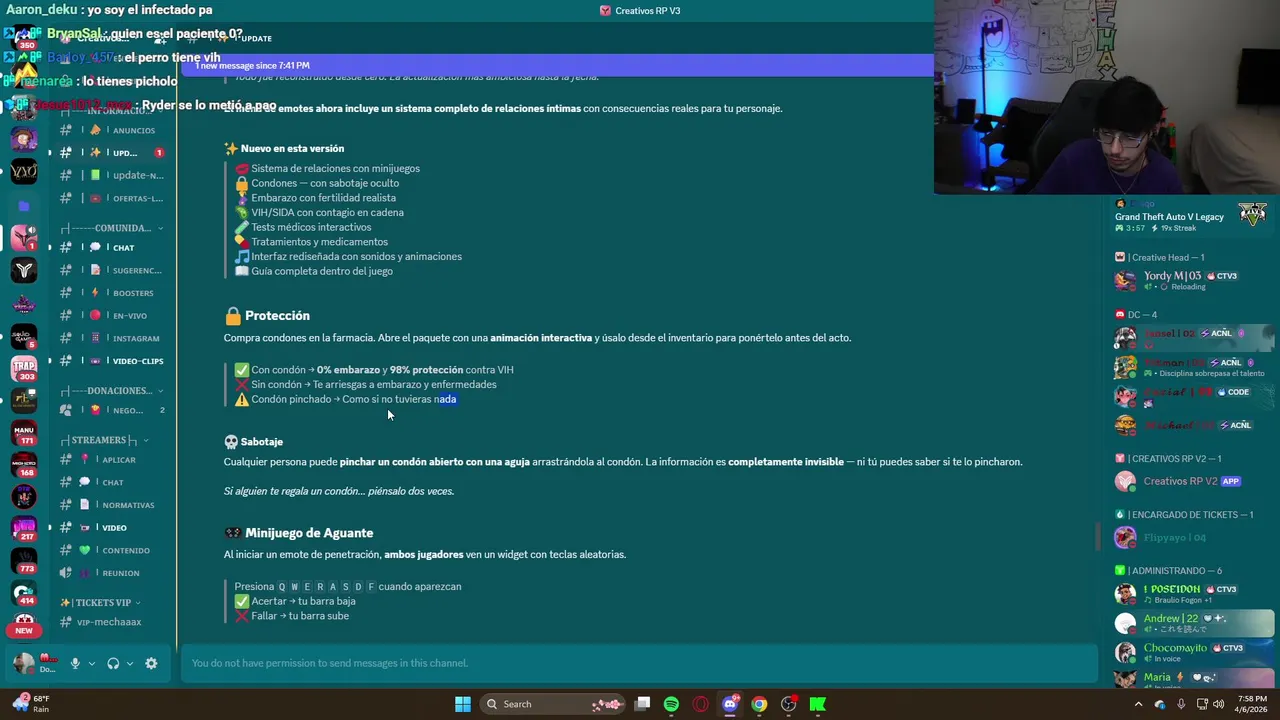Open the server icon with 414 badge
Image resolution: width=1280 pixels, height=720 pixels.
[24, 593]
